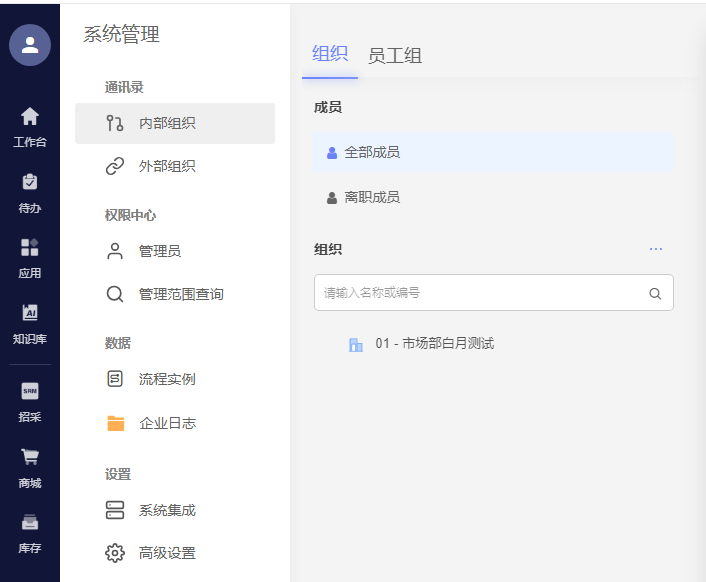The width and height of the screenshot is (706, 582).
Task: Click the 请输入名称或编号 search field
Action: [x=480, y=293]
